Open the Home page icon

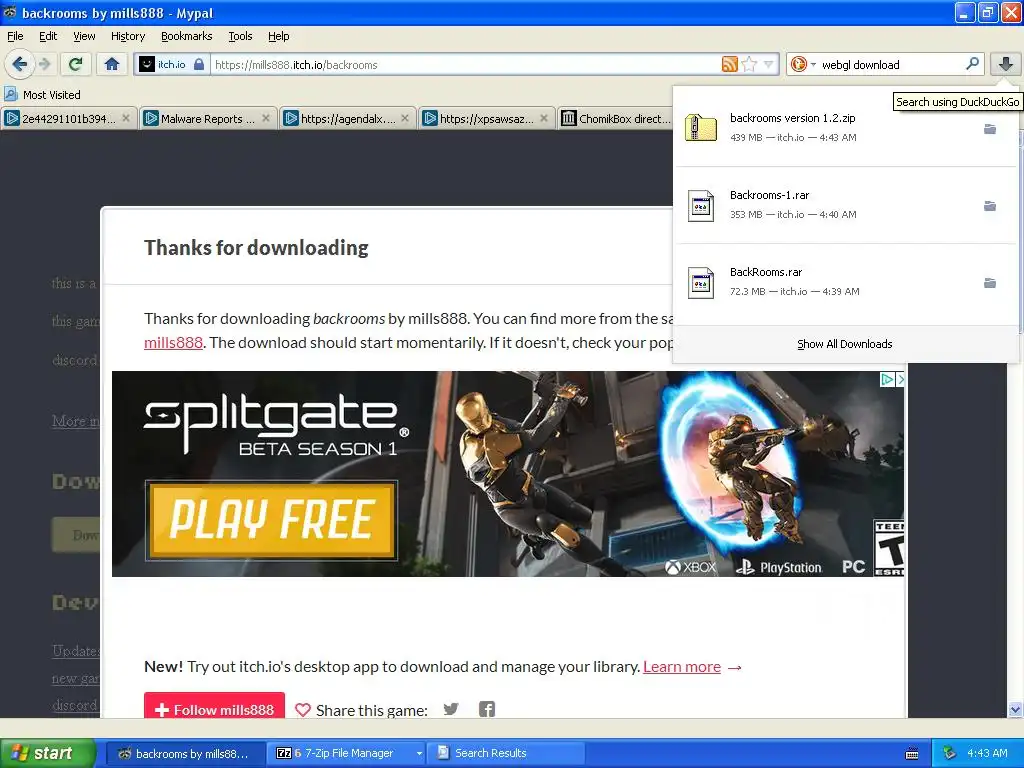(112, 64)
